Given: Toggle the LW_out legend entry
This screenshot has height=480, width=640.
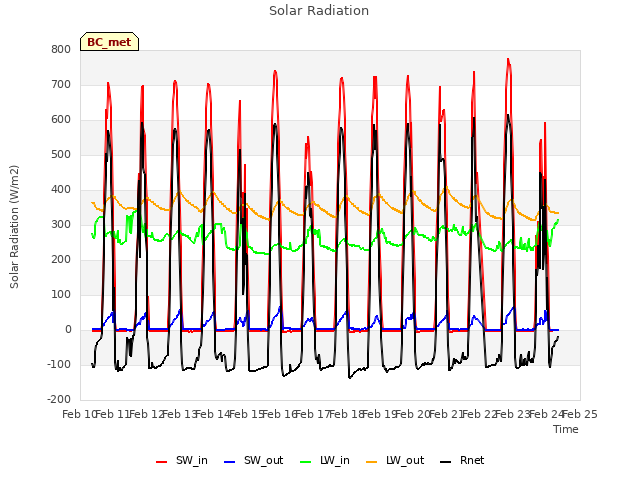Looking at the screenshot, I should coord(395,461).
